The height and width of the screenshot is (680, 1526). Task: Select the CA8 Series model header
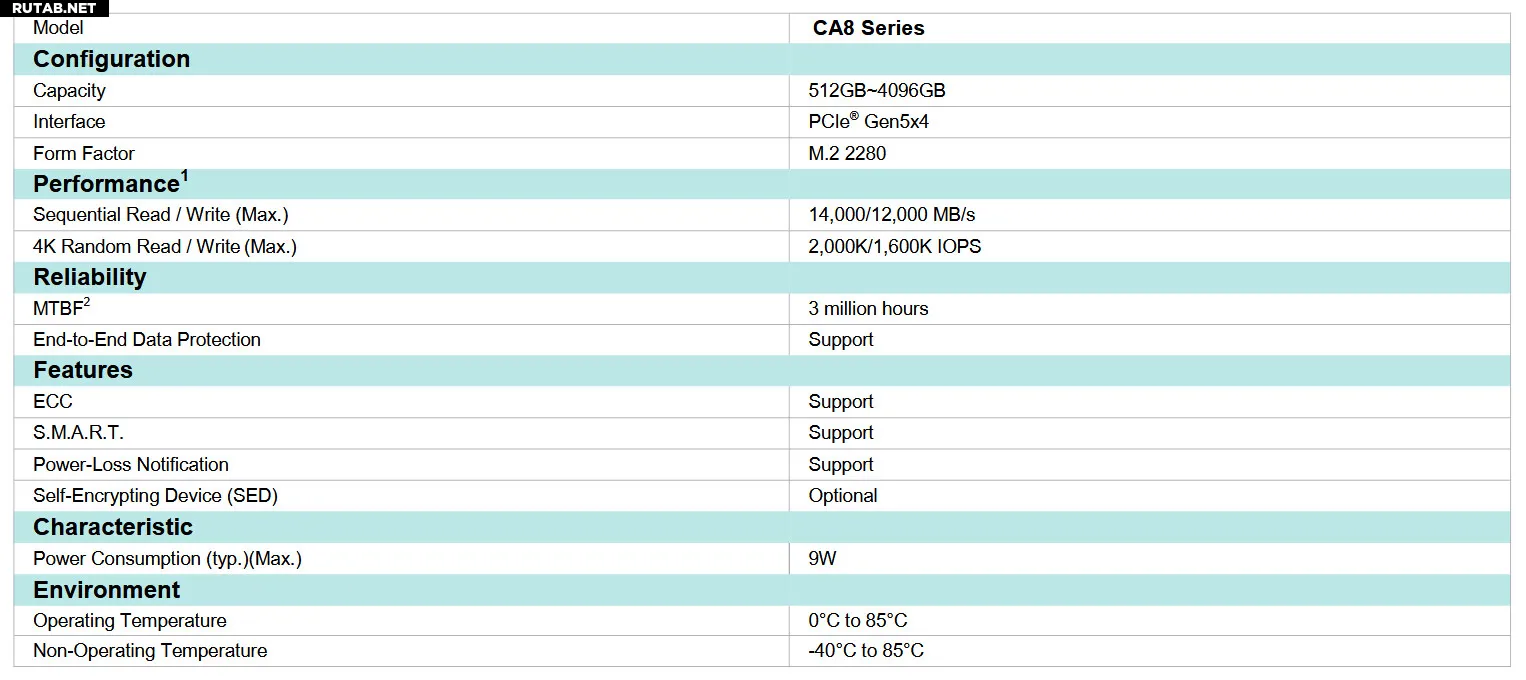click(868, 28)
